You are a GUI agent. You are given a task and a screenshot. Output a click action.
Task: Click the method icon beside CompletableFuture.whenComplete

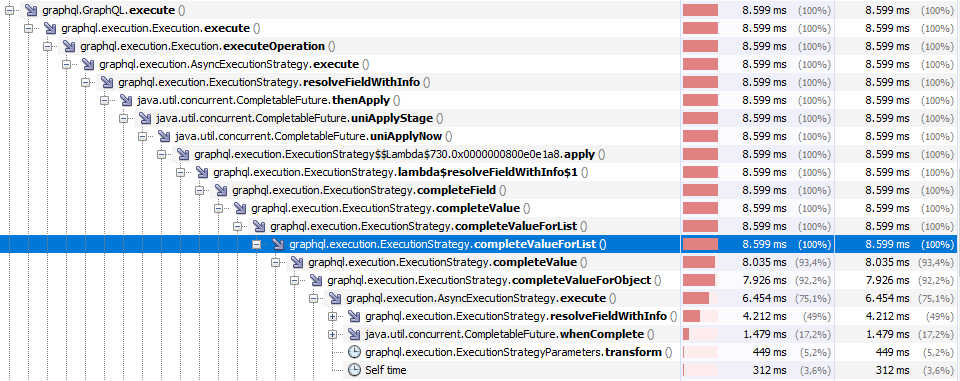(354, 334)
